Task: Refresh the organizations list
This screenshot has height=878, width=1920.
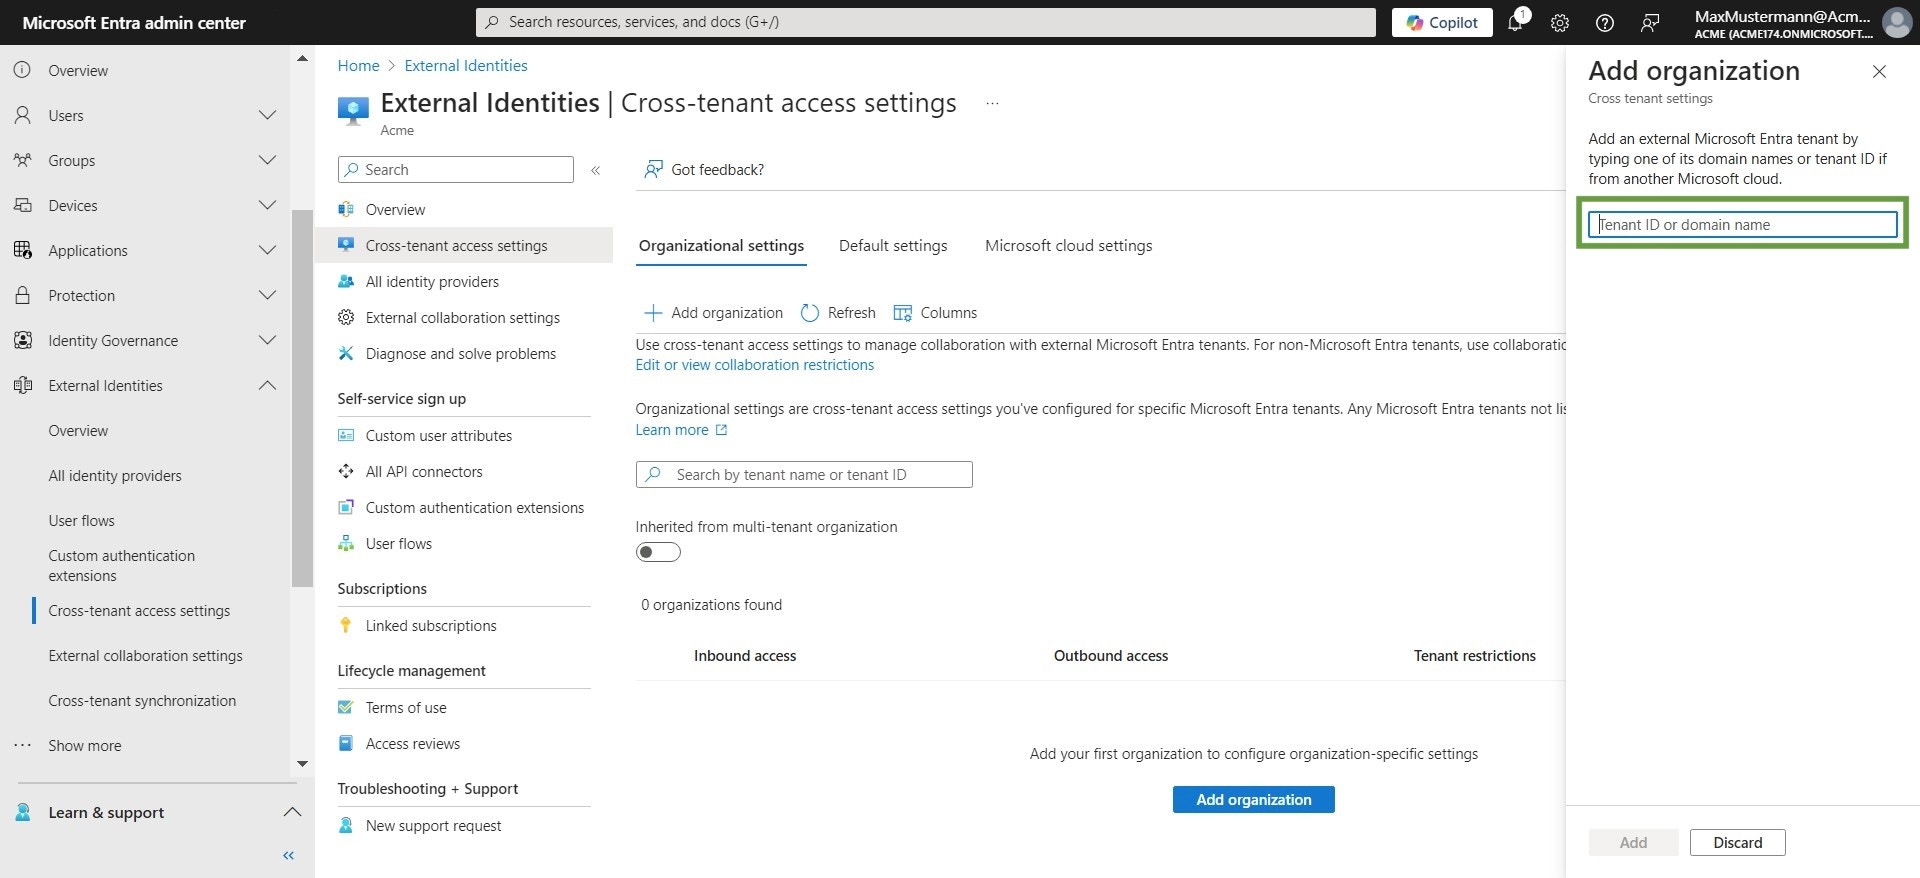Action: tap(838, 312)
